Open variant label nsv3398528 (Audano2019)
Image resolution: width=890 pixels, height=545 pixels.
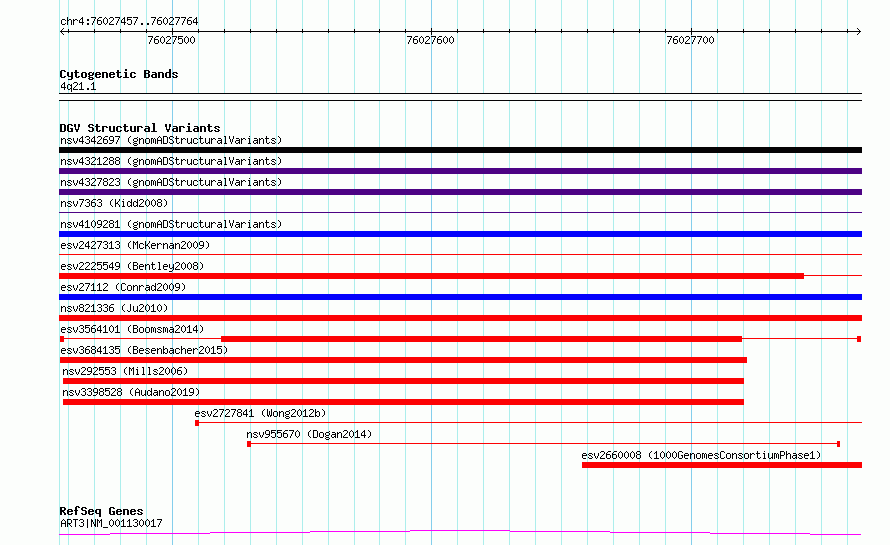tap(131, 392)
